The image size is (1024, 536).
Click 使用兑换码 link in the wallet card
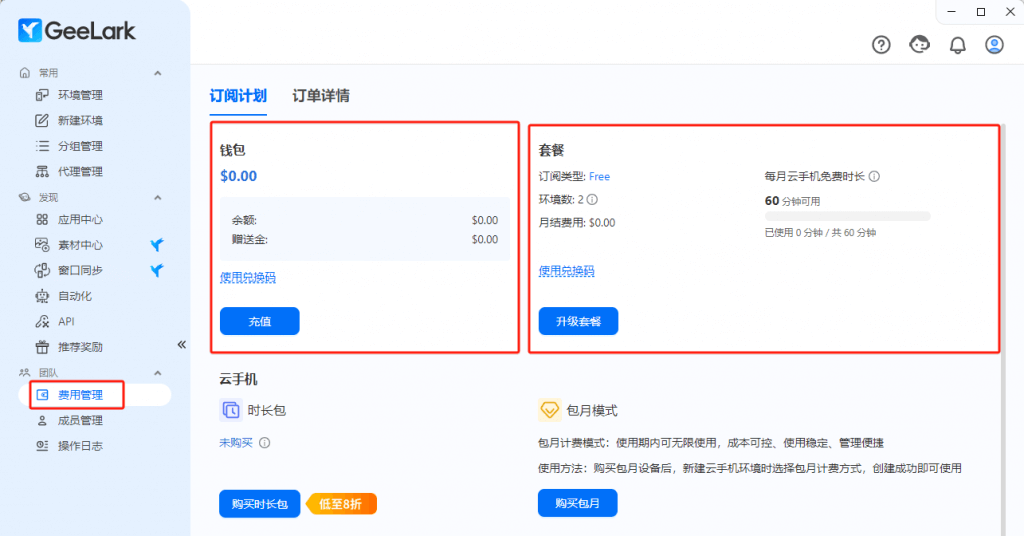[x=247, y=277]
